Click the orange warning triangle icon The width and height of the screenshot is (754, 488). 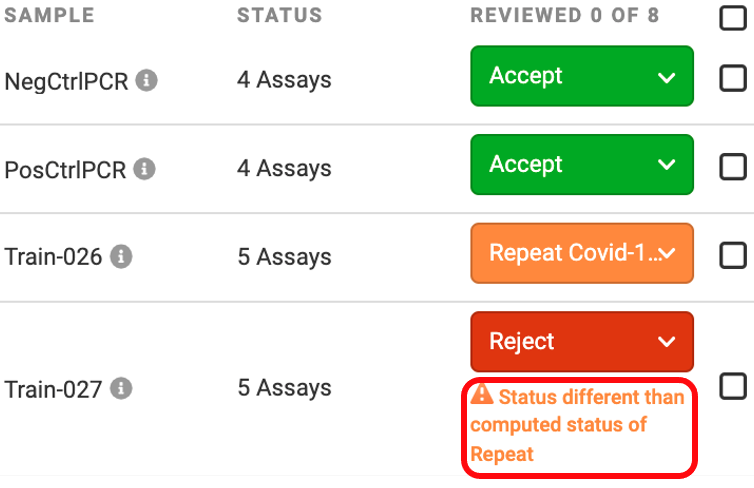coord(481,394)
